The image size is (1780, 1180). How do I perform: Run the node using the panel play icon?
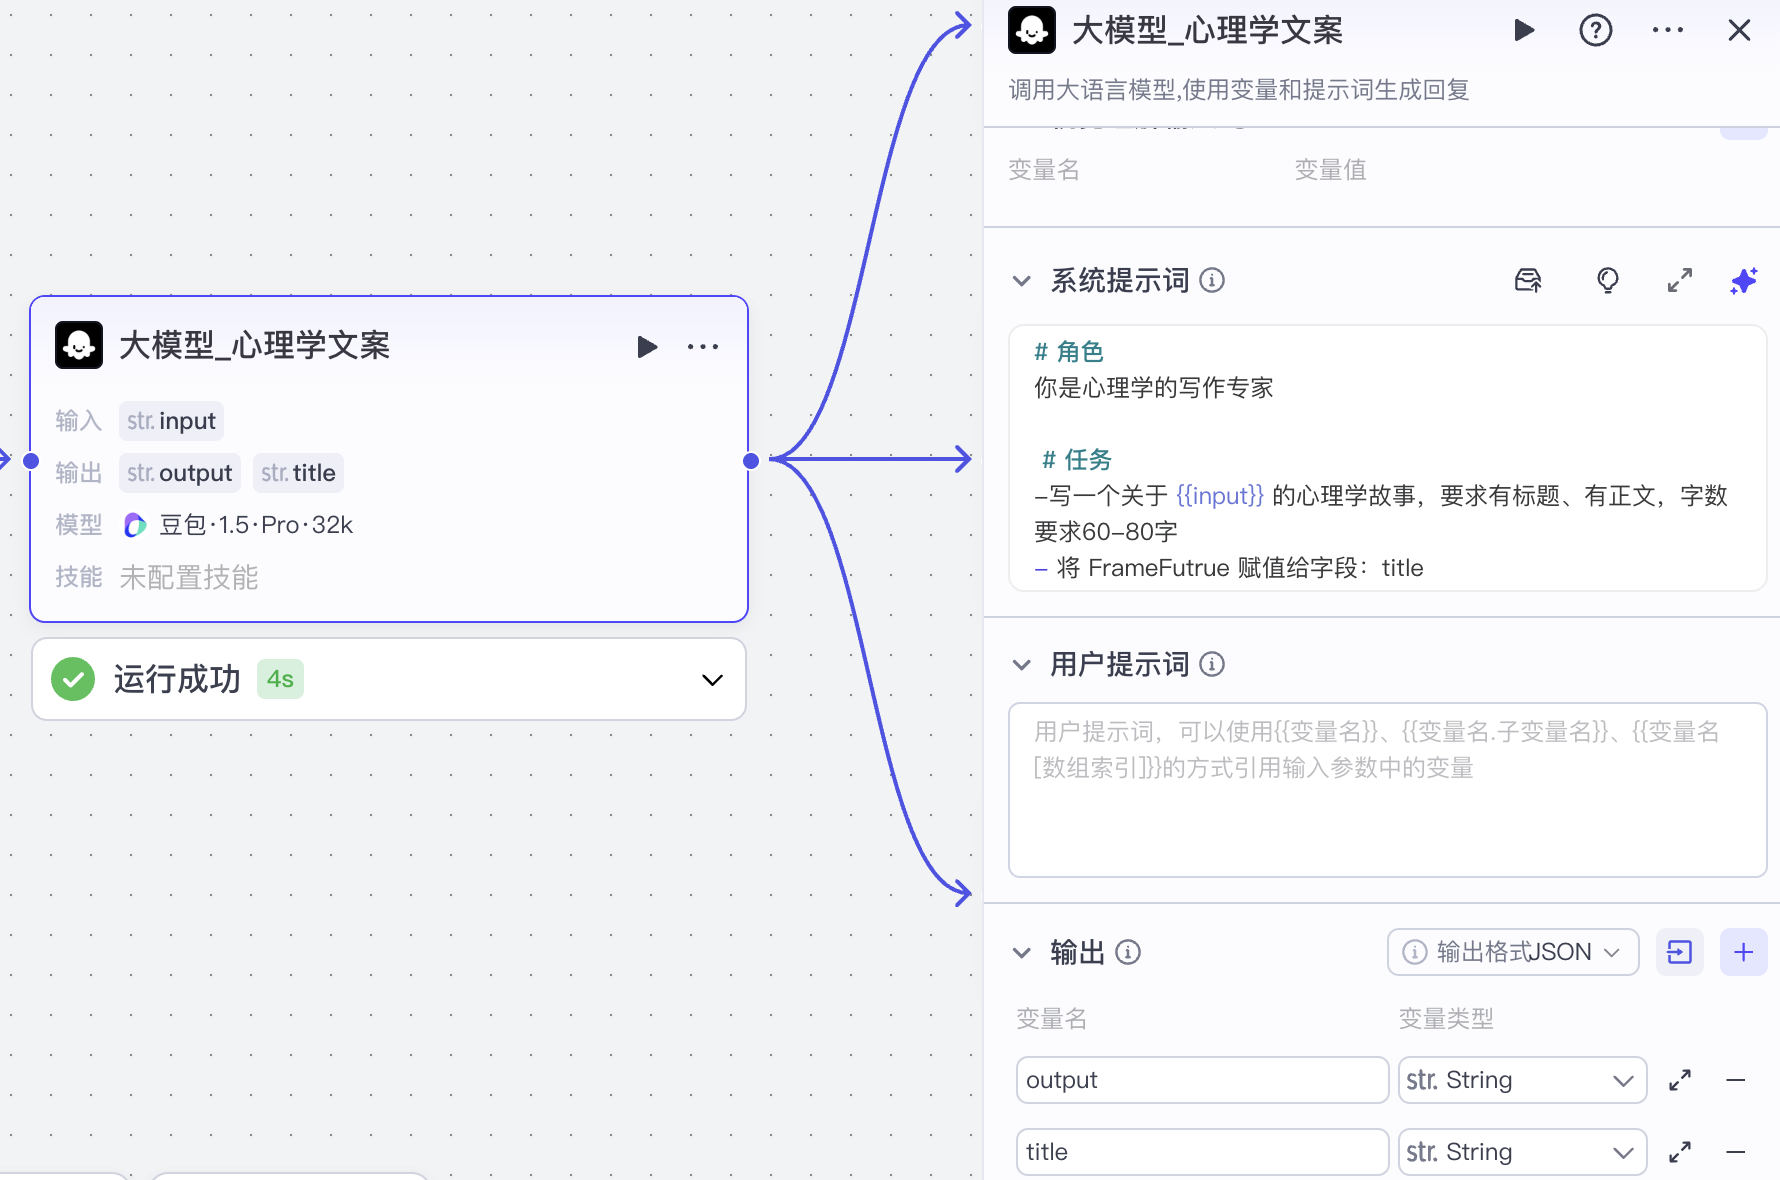click(1525, 30)
